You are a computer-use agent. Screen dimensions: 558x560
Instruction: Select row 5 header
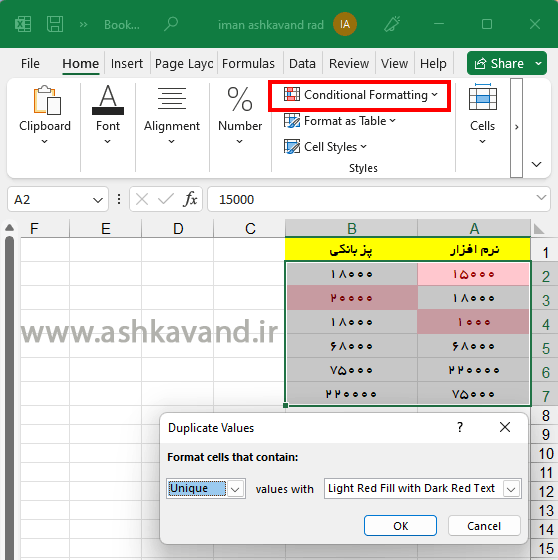545,348
